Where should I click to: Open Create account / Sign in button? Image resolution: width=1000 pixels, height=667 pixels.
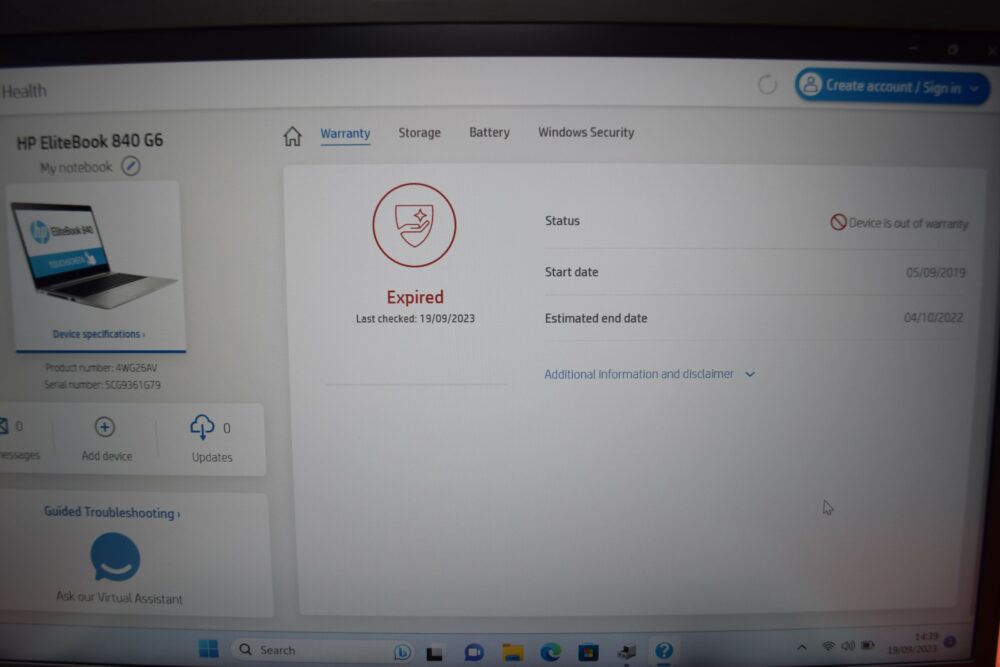pos(892,86)
